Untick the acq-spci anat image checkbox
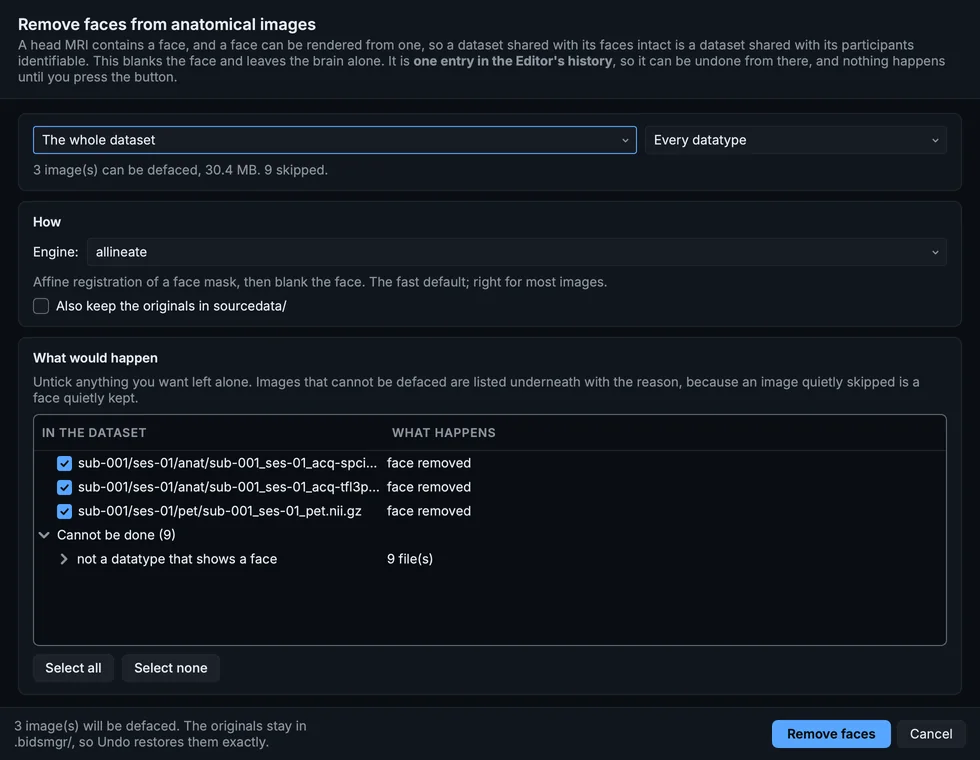The width and height of the screenshot is (980, 760). pos(64,463)
